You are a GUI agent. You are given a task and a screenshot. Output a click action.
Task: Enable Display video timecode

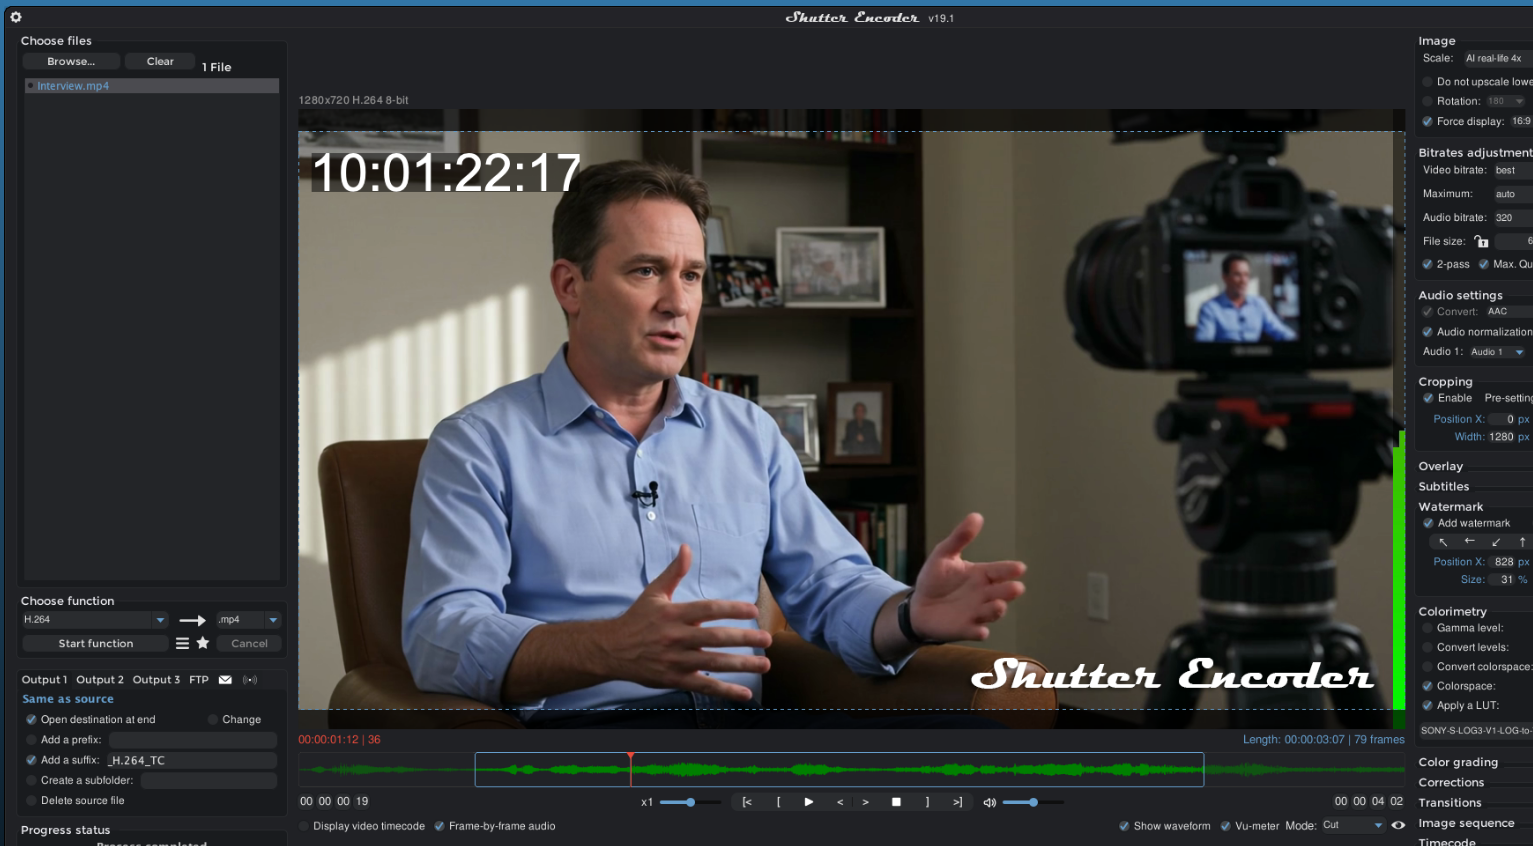pos(302,826)
